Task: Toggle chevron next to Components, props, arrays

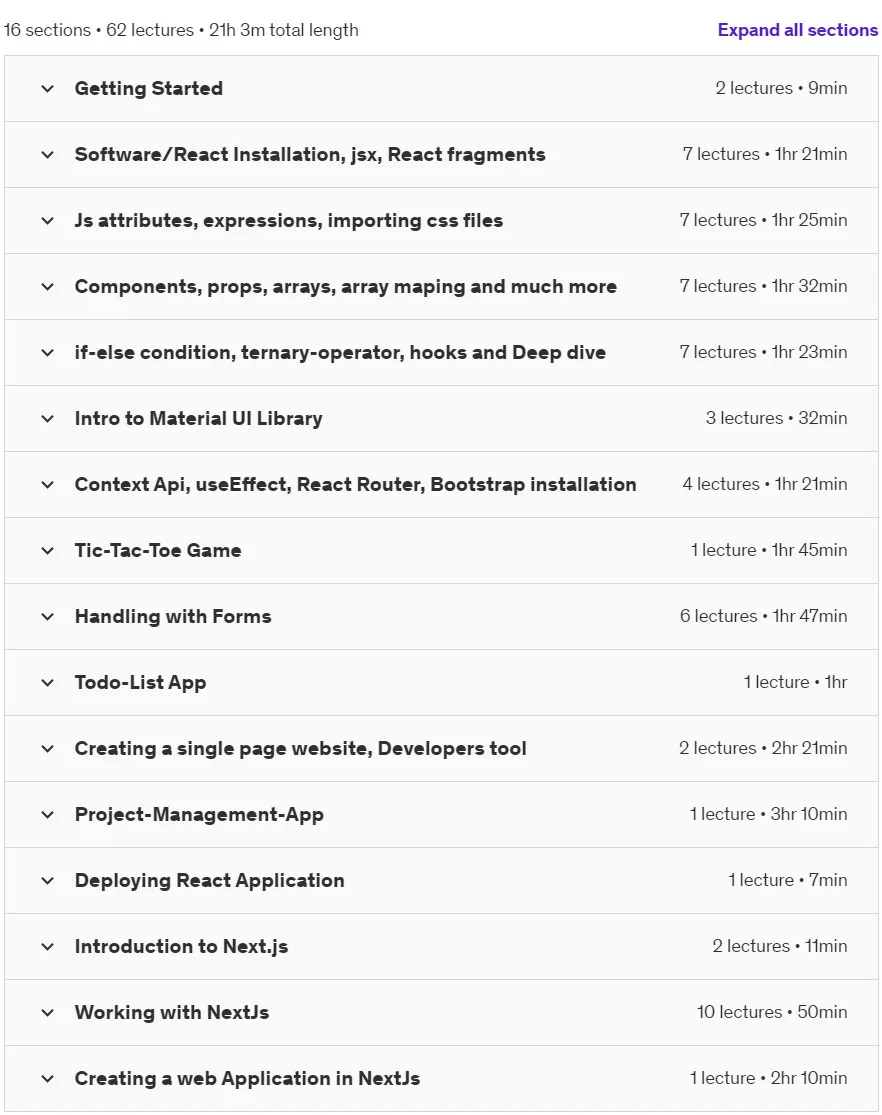Action: click(48, 287)
